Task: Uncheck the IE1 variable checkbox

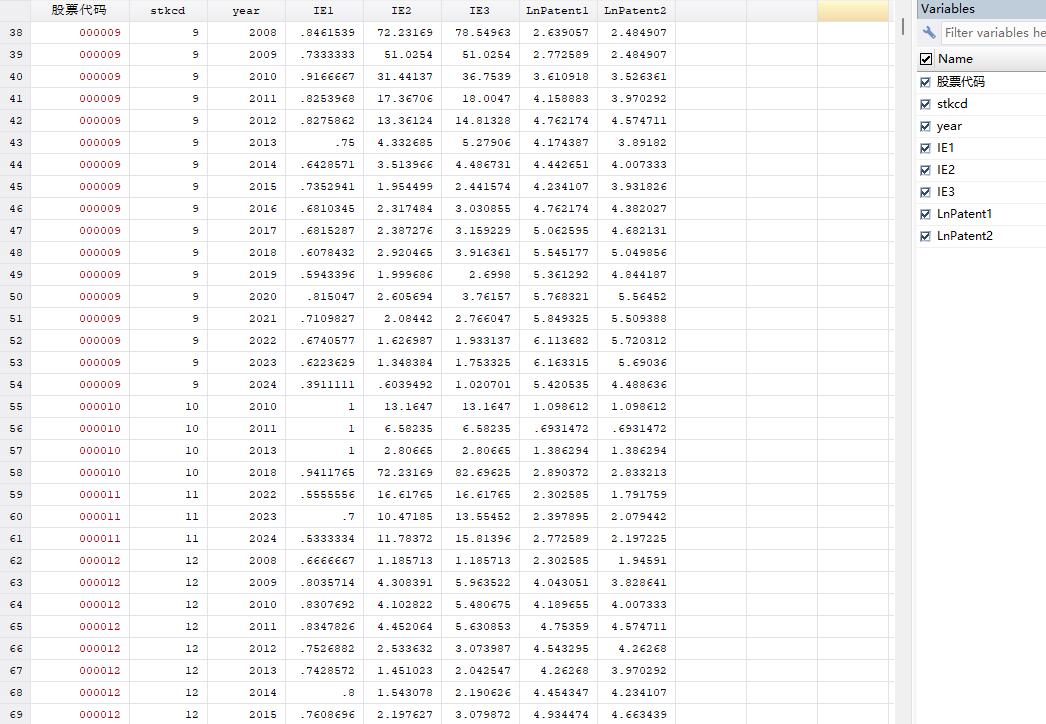Action: 925,148
